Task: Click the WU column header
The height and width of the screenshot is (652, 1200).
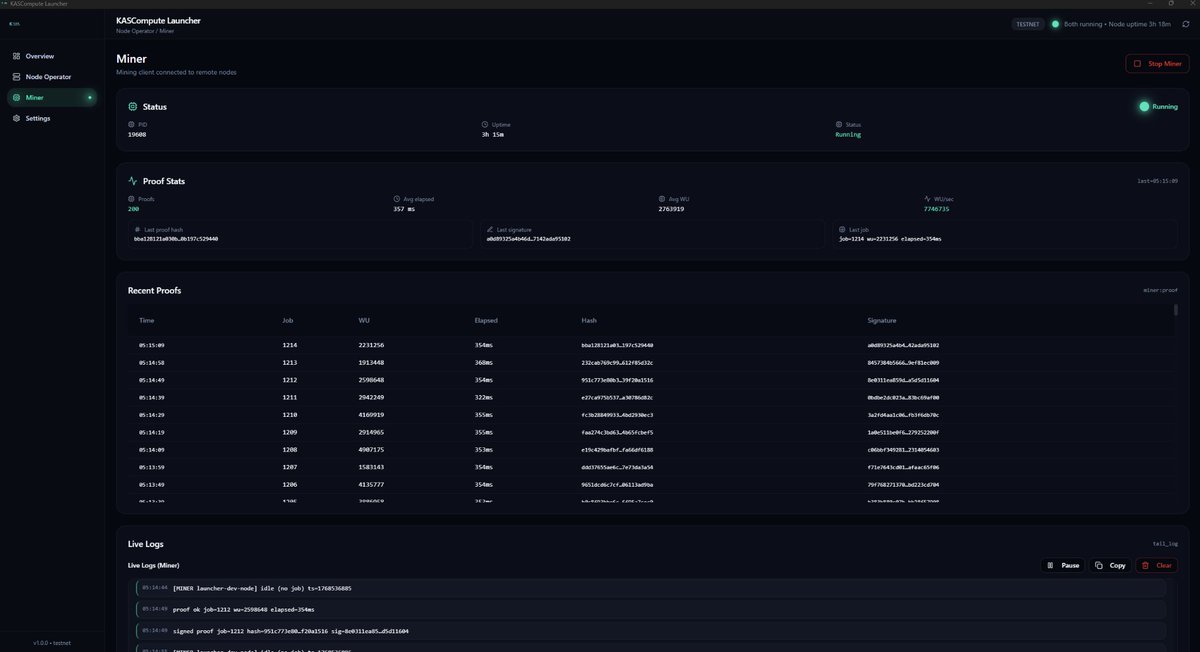Action: click(364, 320)
